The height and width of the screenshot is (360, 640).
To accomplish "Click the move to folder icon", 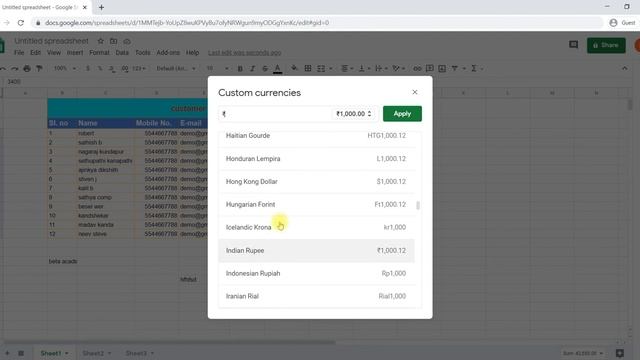I will coord(113,41).
